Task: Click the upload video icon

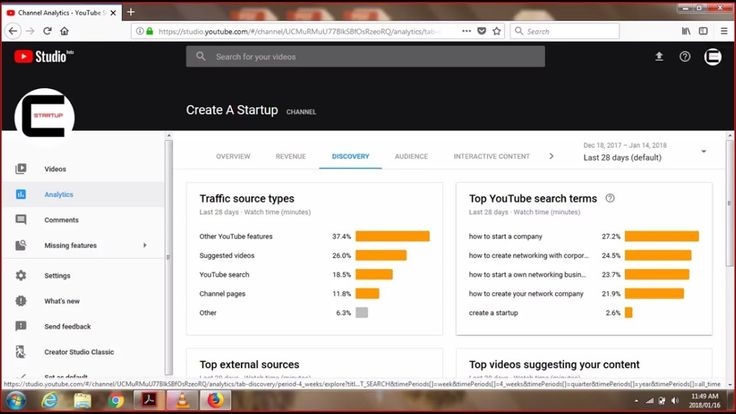Action: 659,57
